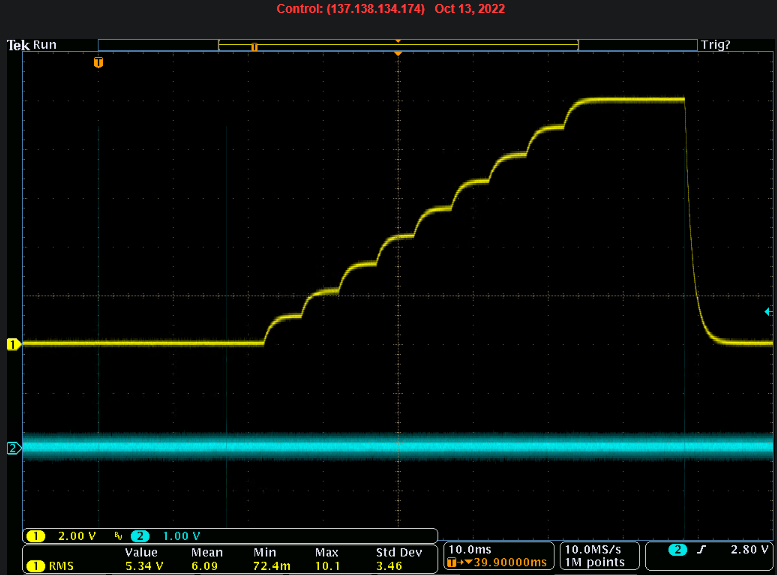
Task: Click the trigger source channel 2 badge
Action: click(x=677, y=550)
